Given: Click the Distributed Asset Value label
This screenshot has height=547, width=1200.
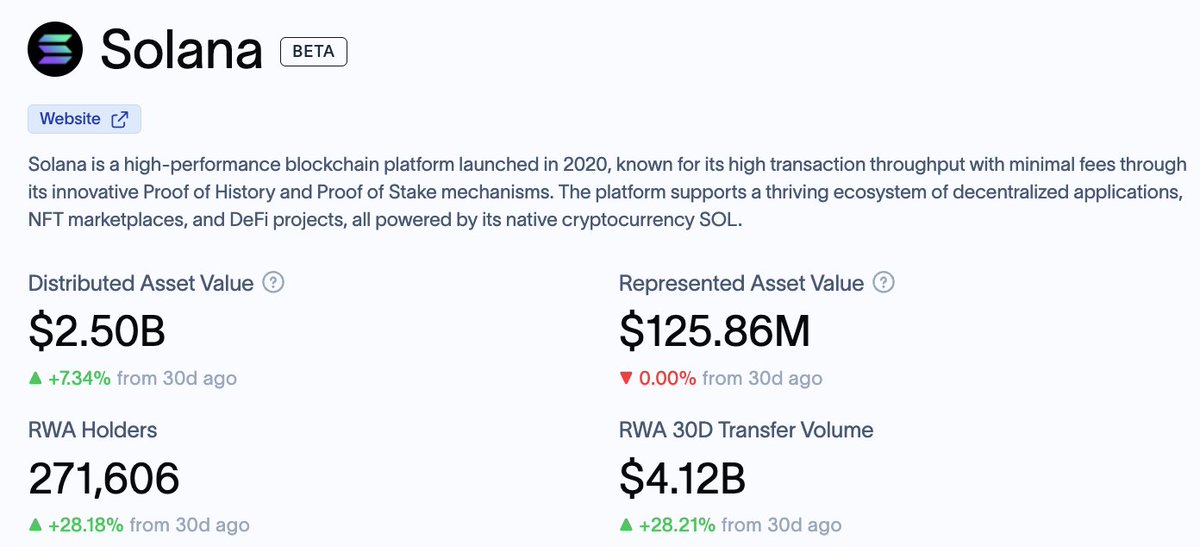Looking at the screenshot, I should click(x=141, y=283).
